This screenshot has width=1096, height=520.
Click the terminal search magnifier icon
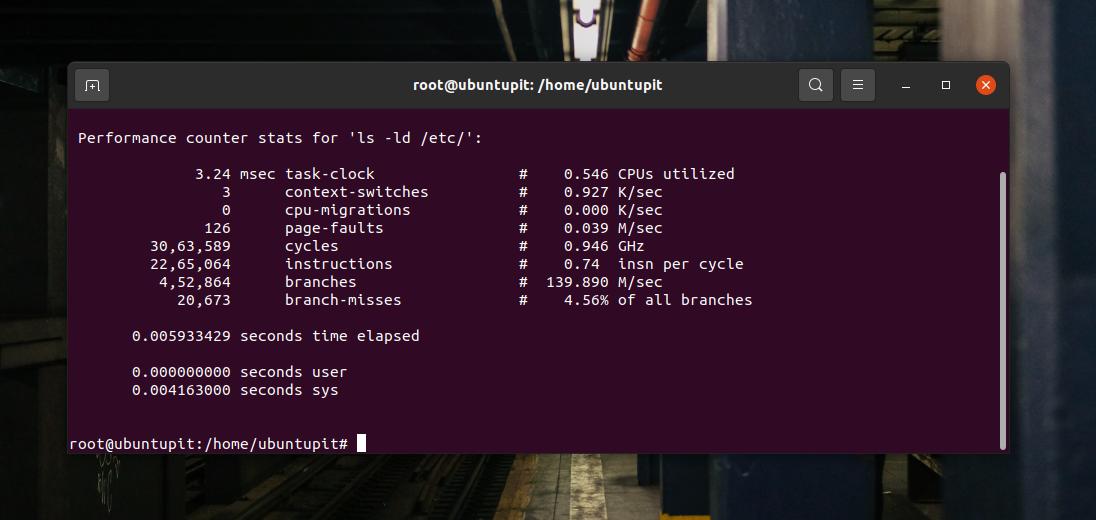point(816,86)
